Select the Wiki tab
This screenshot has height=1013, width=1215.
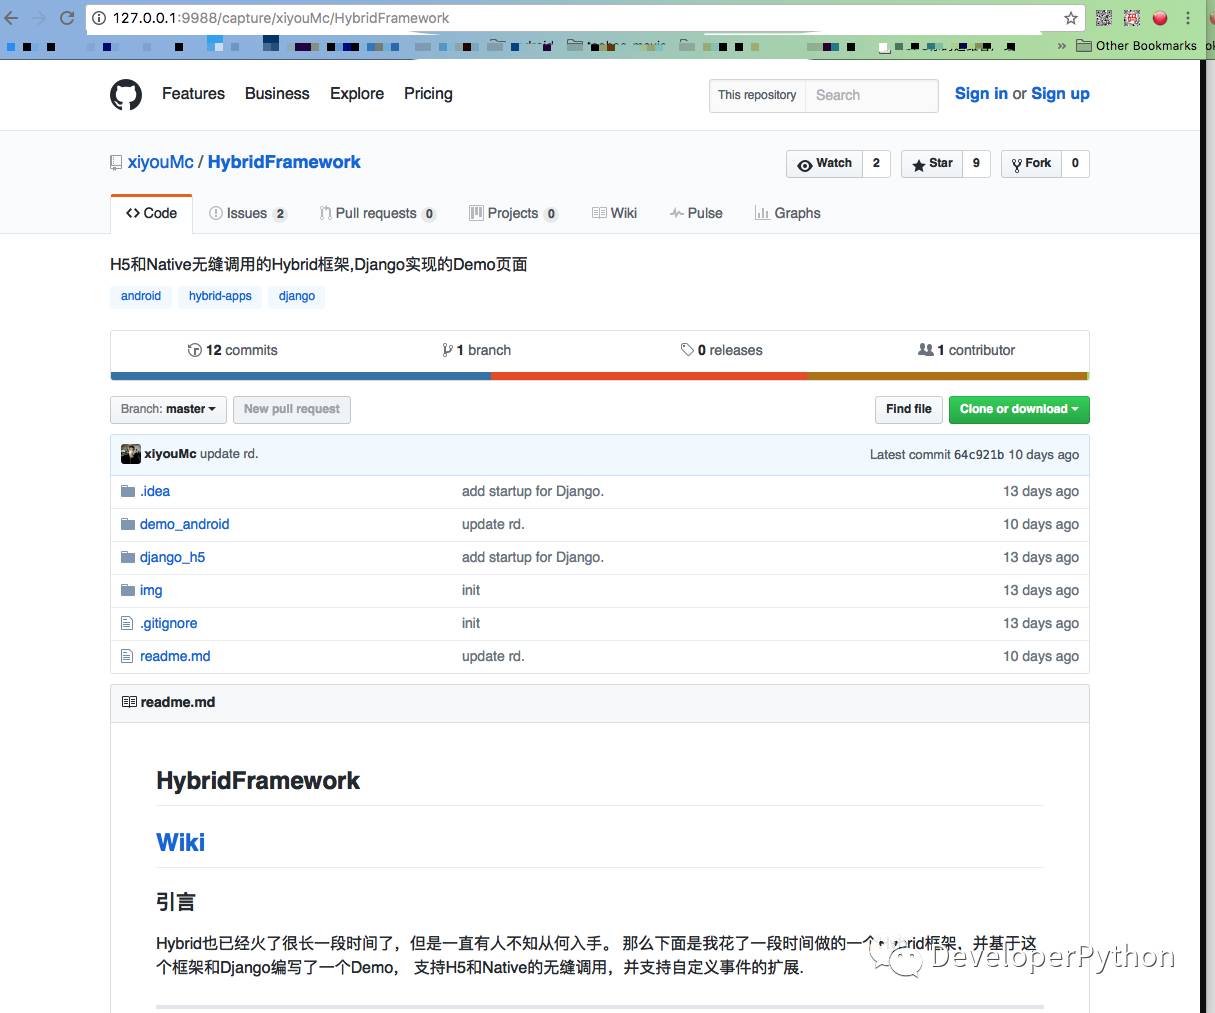tap(614, 213)
